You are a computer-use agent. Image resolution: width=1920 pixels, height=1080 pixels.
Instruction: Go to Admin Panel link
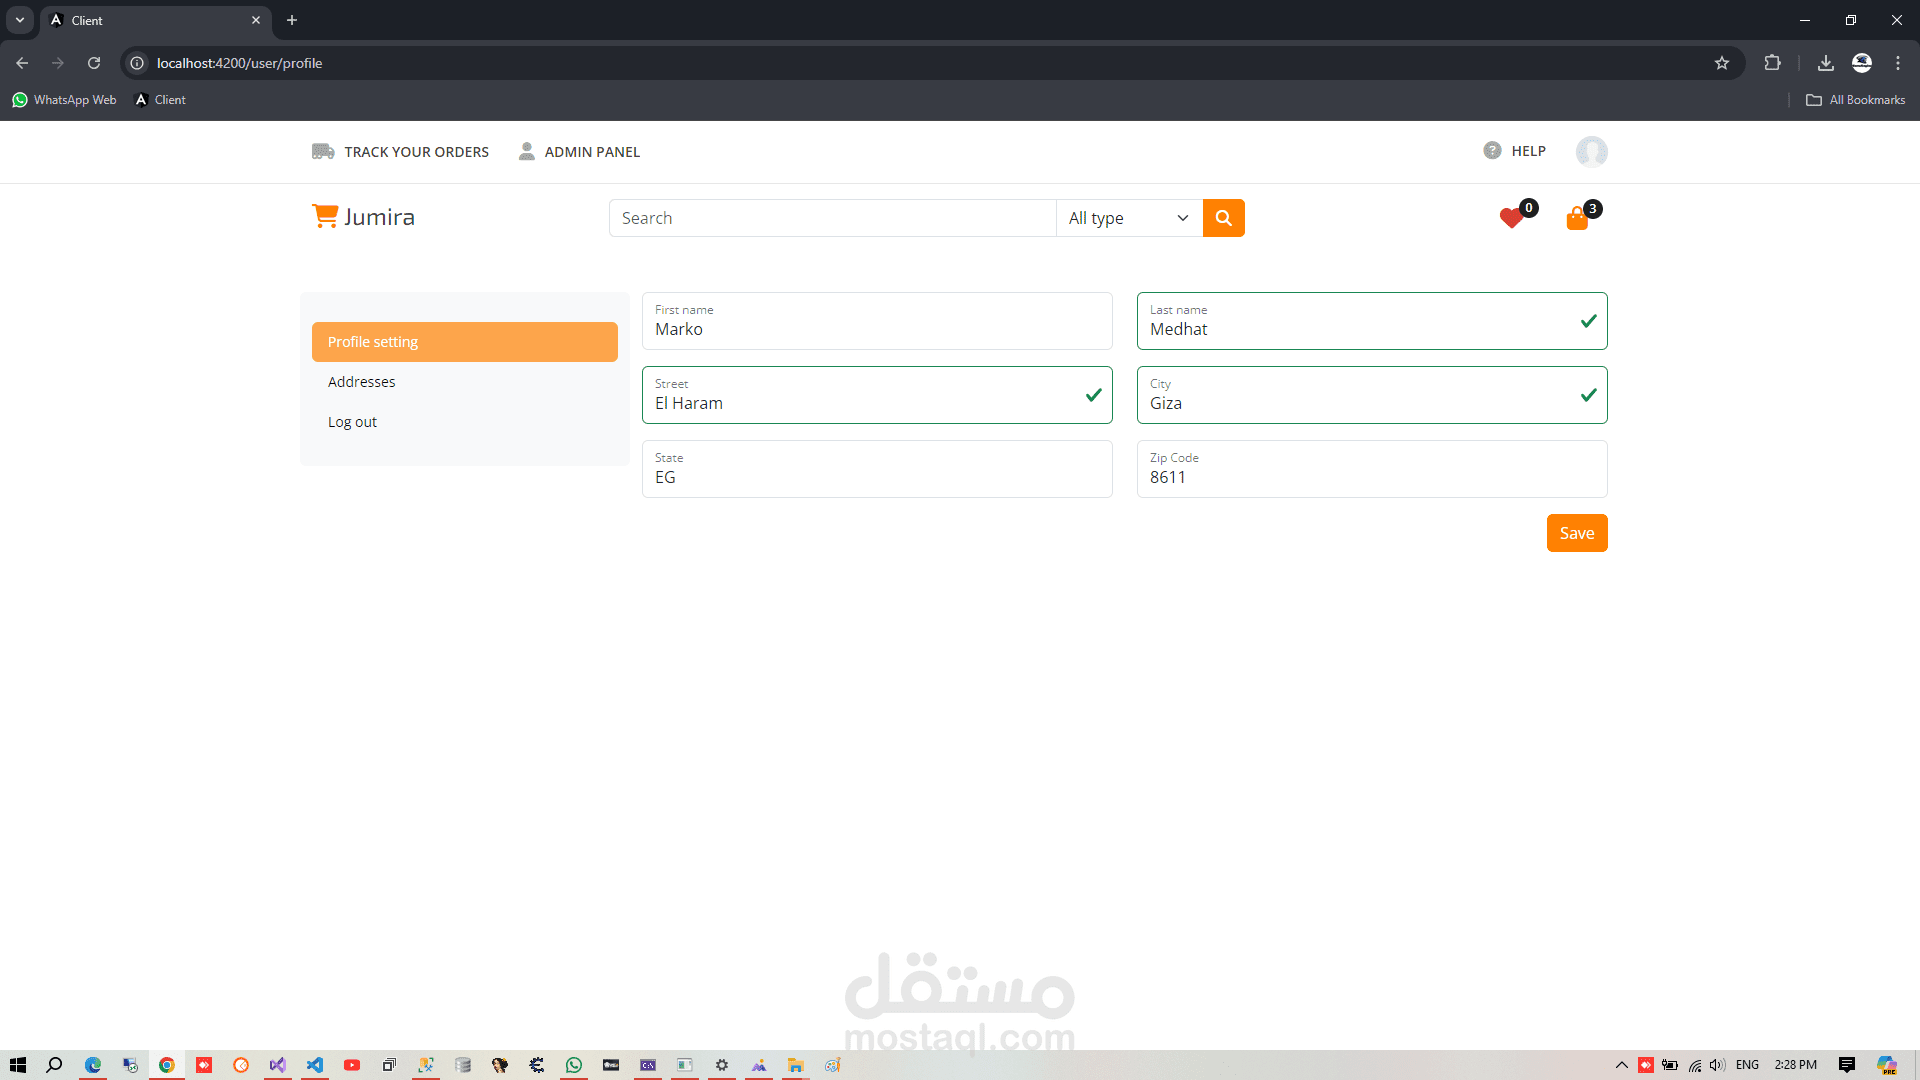591,152
